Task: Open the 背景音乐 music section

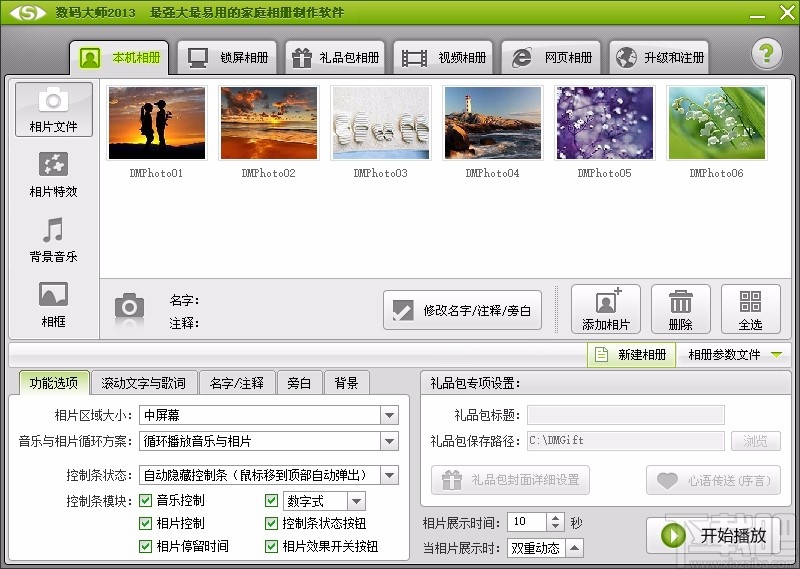Action: [x=54, y=240]
